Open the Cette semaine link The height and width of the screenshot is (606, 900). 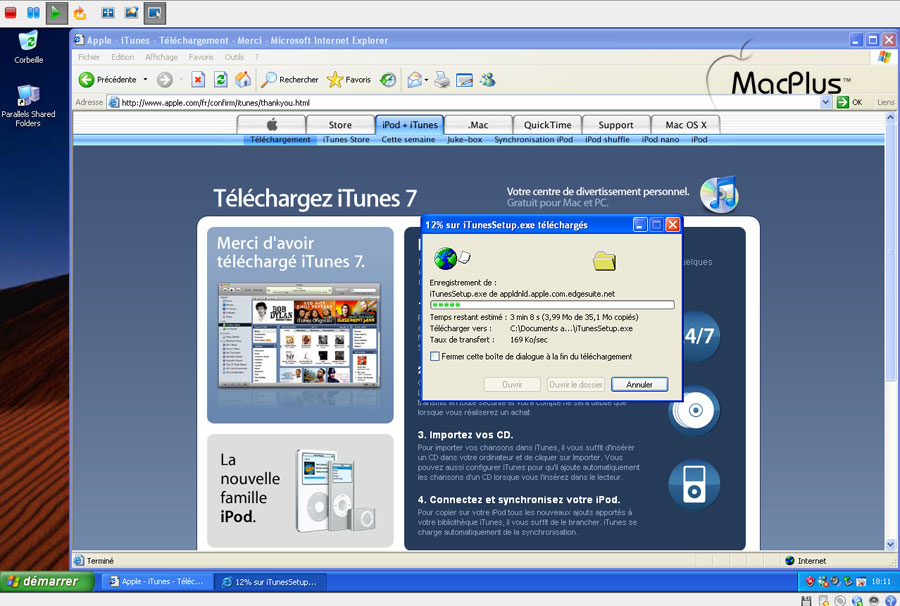[x=408, y=139]
